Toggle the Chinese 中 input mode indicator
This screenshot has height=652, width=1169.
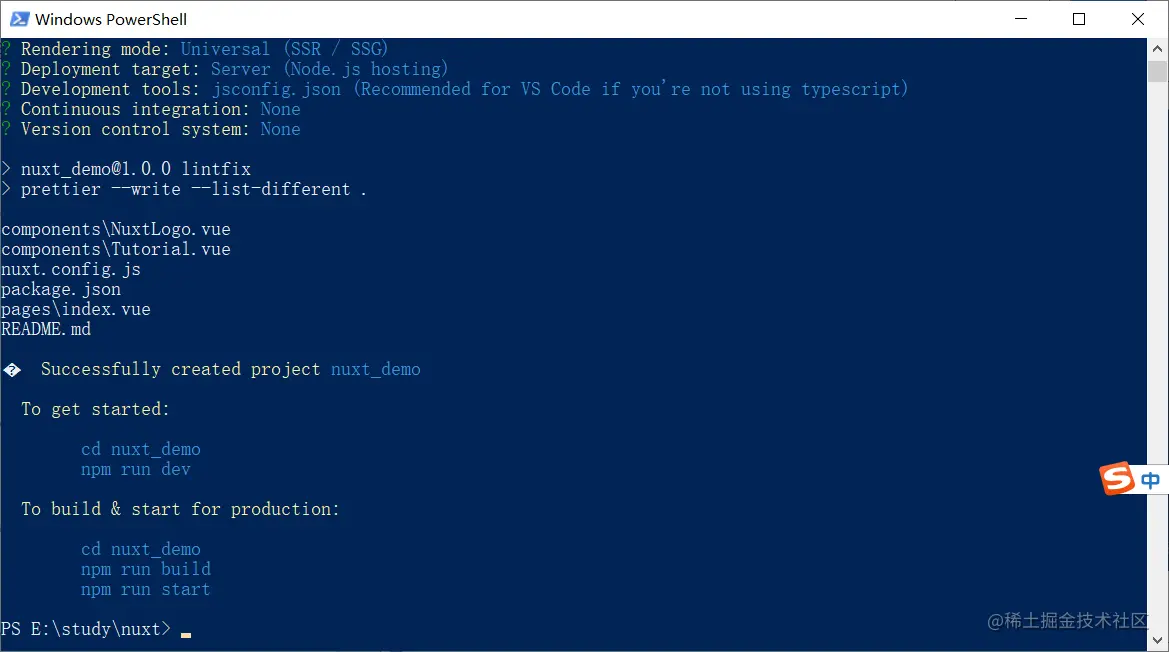pos(1151,480)
